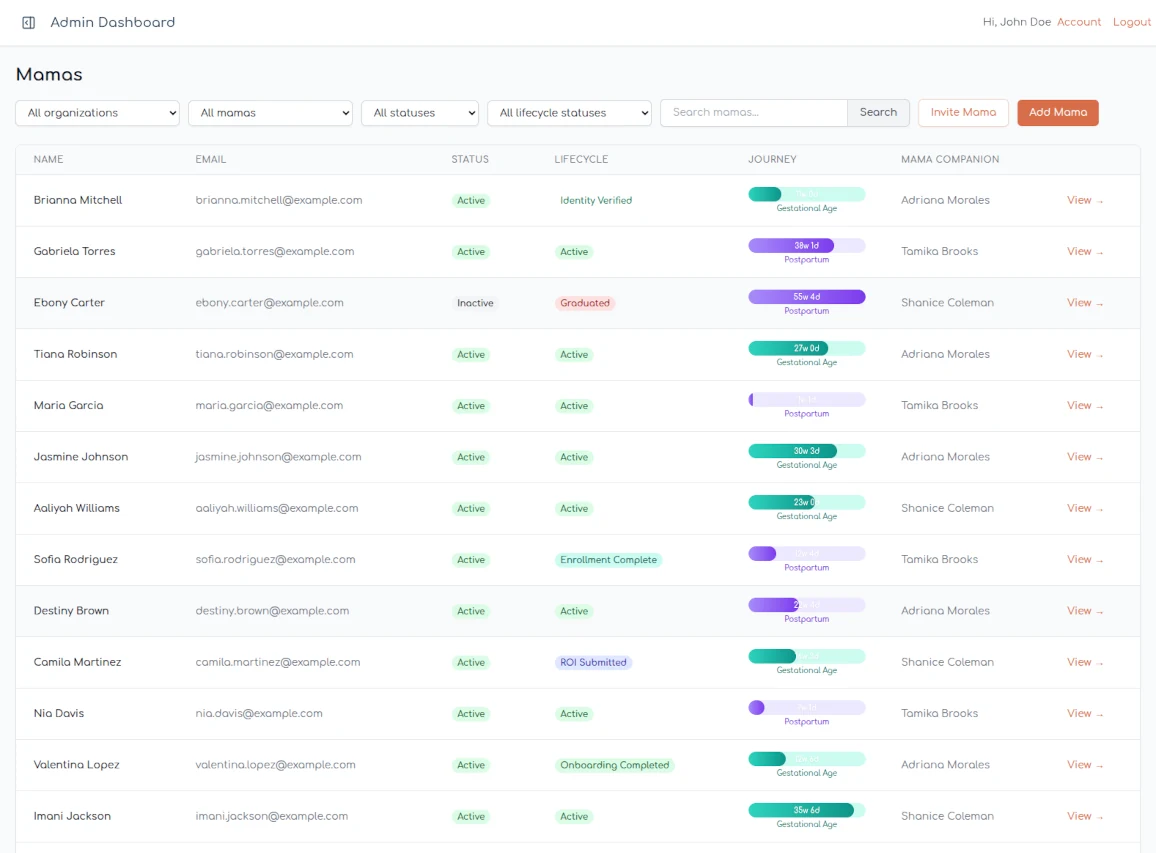Screen dimensions: 1156x853
Task: Click the Search button
Action: pyautogui.click(x=878, y=113)
